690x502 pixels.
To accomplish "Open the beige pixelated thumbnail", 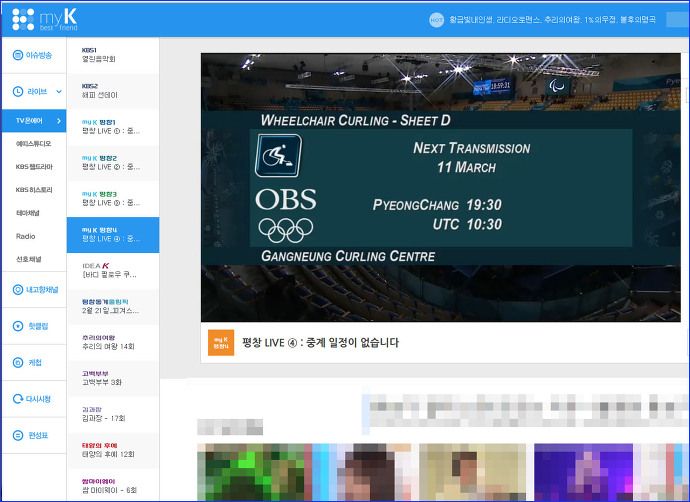I will 472,472.
